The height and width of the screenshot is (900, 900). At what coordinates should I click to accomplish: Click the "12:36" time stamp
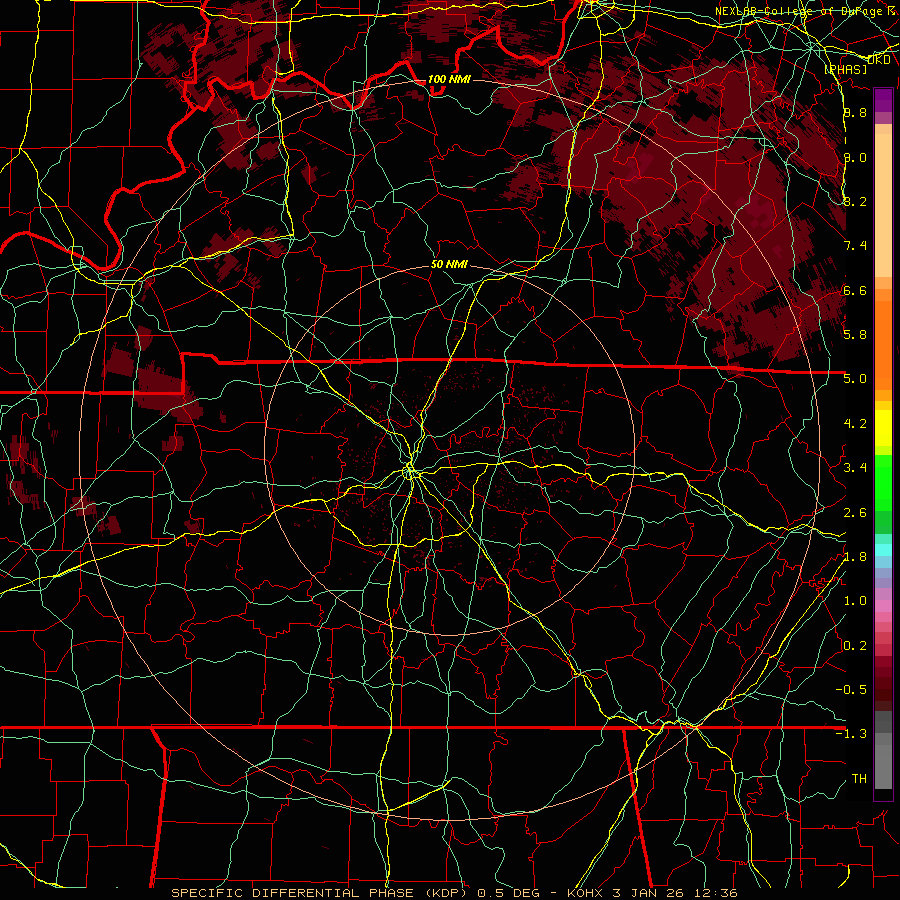pyautogui.click(x=715, y=893)
